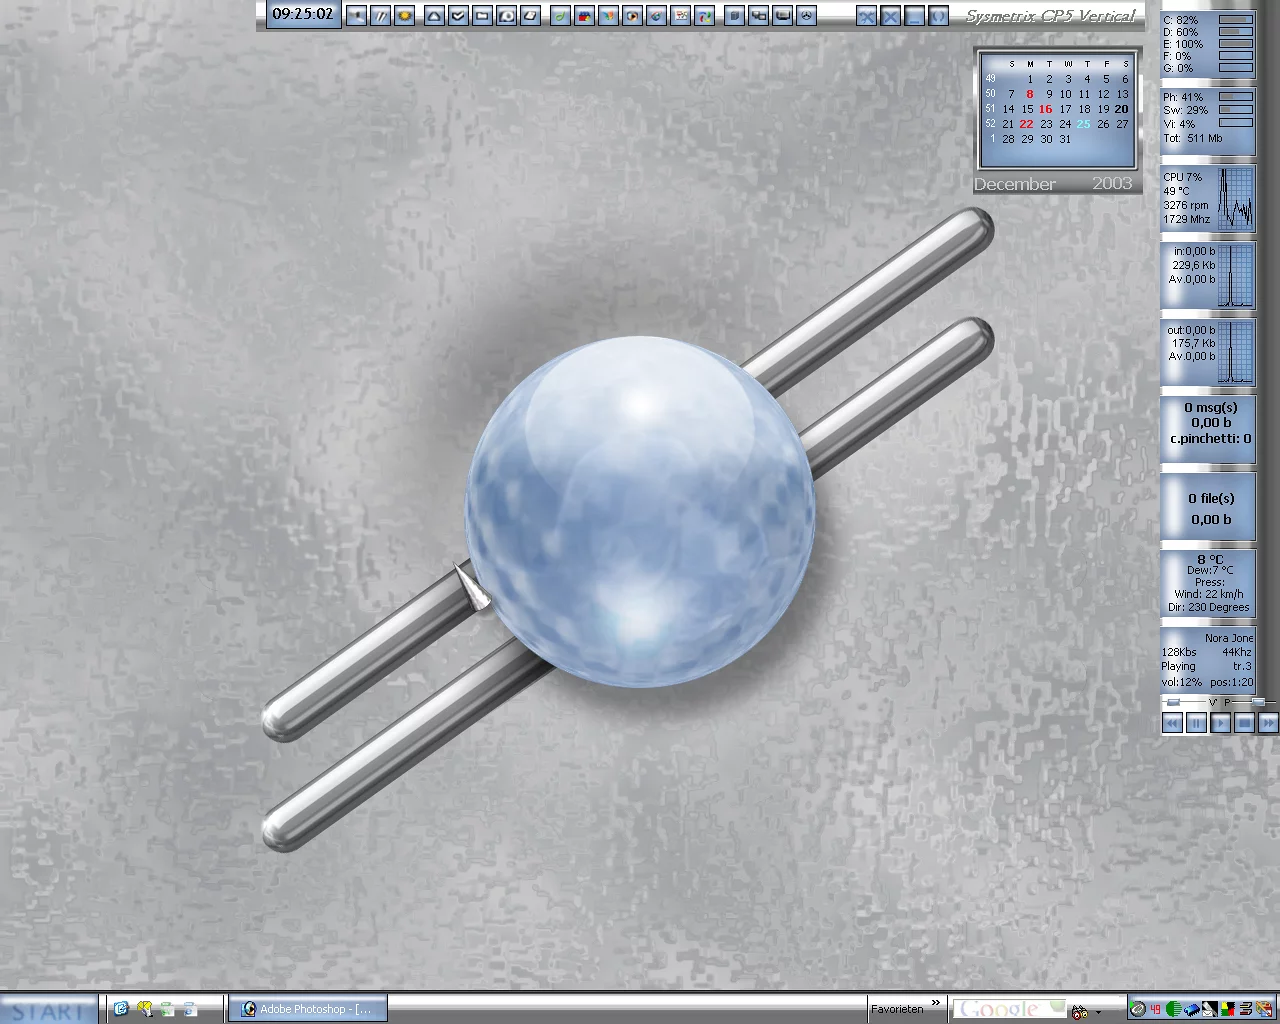
Task: Switch to the Adobe Photoshop taskbar window
Action: click(306, 1009)
